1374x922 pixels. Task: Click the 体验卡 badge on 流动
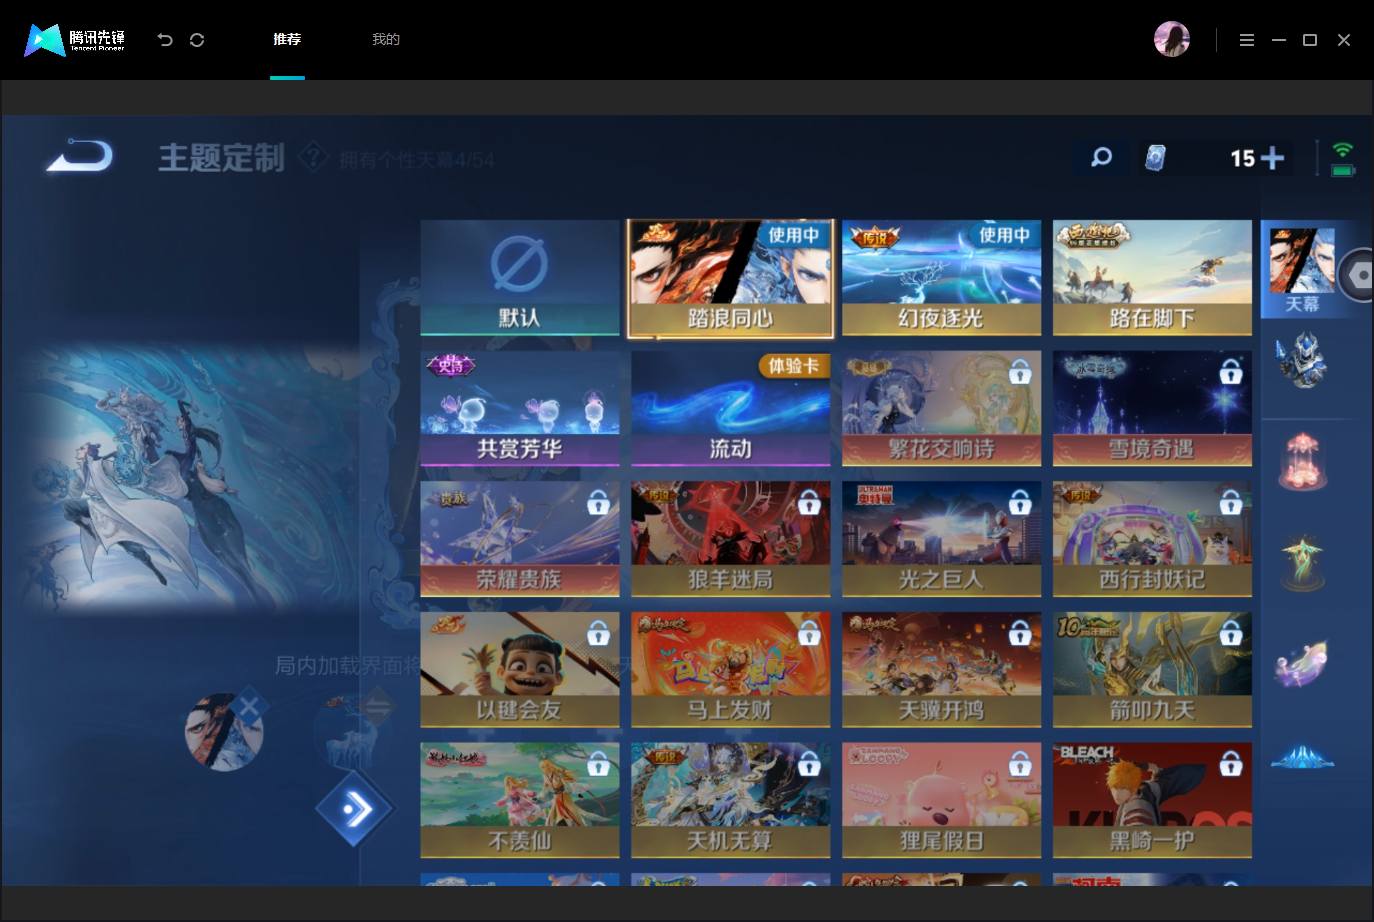[x=793, y=366]
